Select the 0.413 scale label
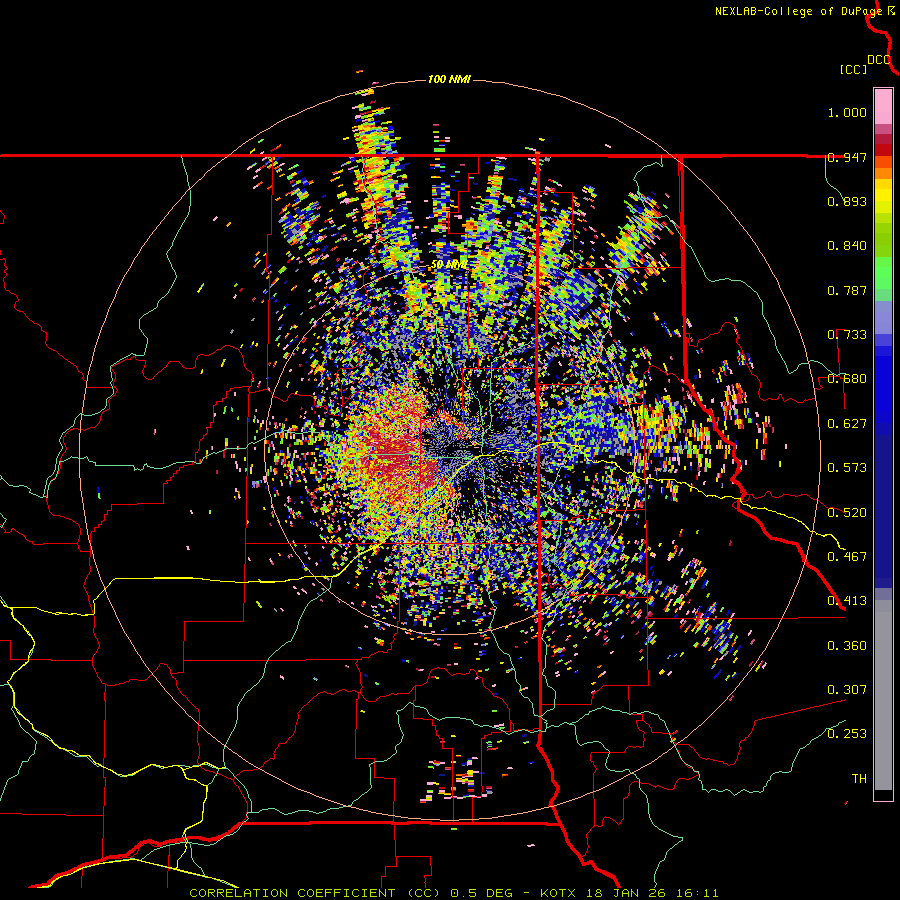Image resolution: width=900 pixels, height=900 pixels. click(x=847, y=601)
